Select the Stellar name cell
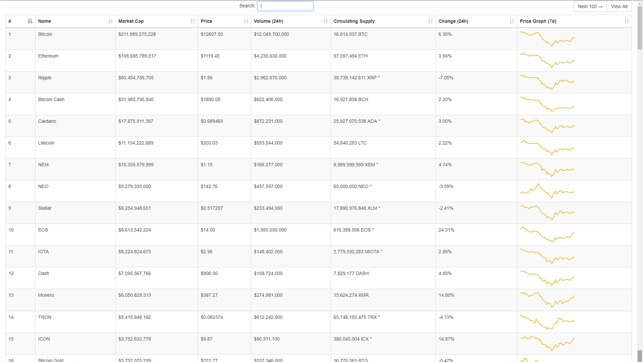643x362 pixels. pos(75,212)
